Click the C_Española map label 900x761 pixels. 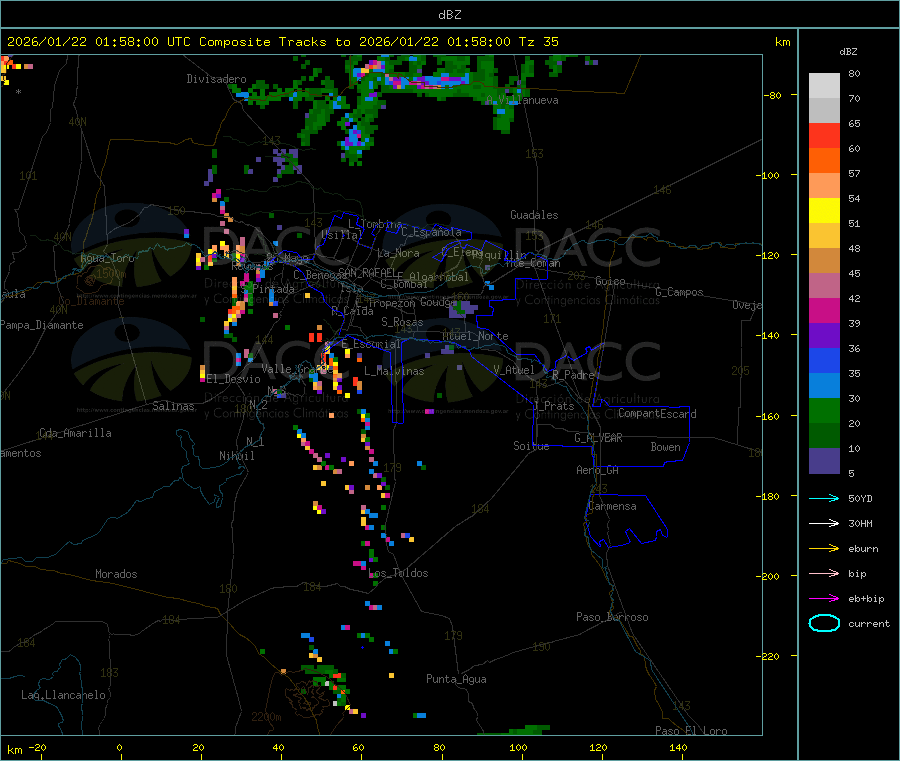coord(431,232)
